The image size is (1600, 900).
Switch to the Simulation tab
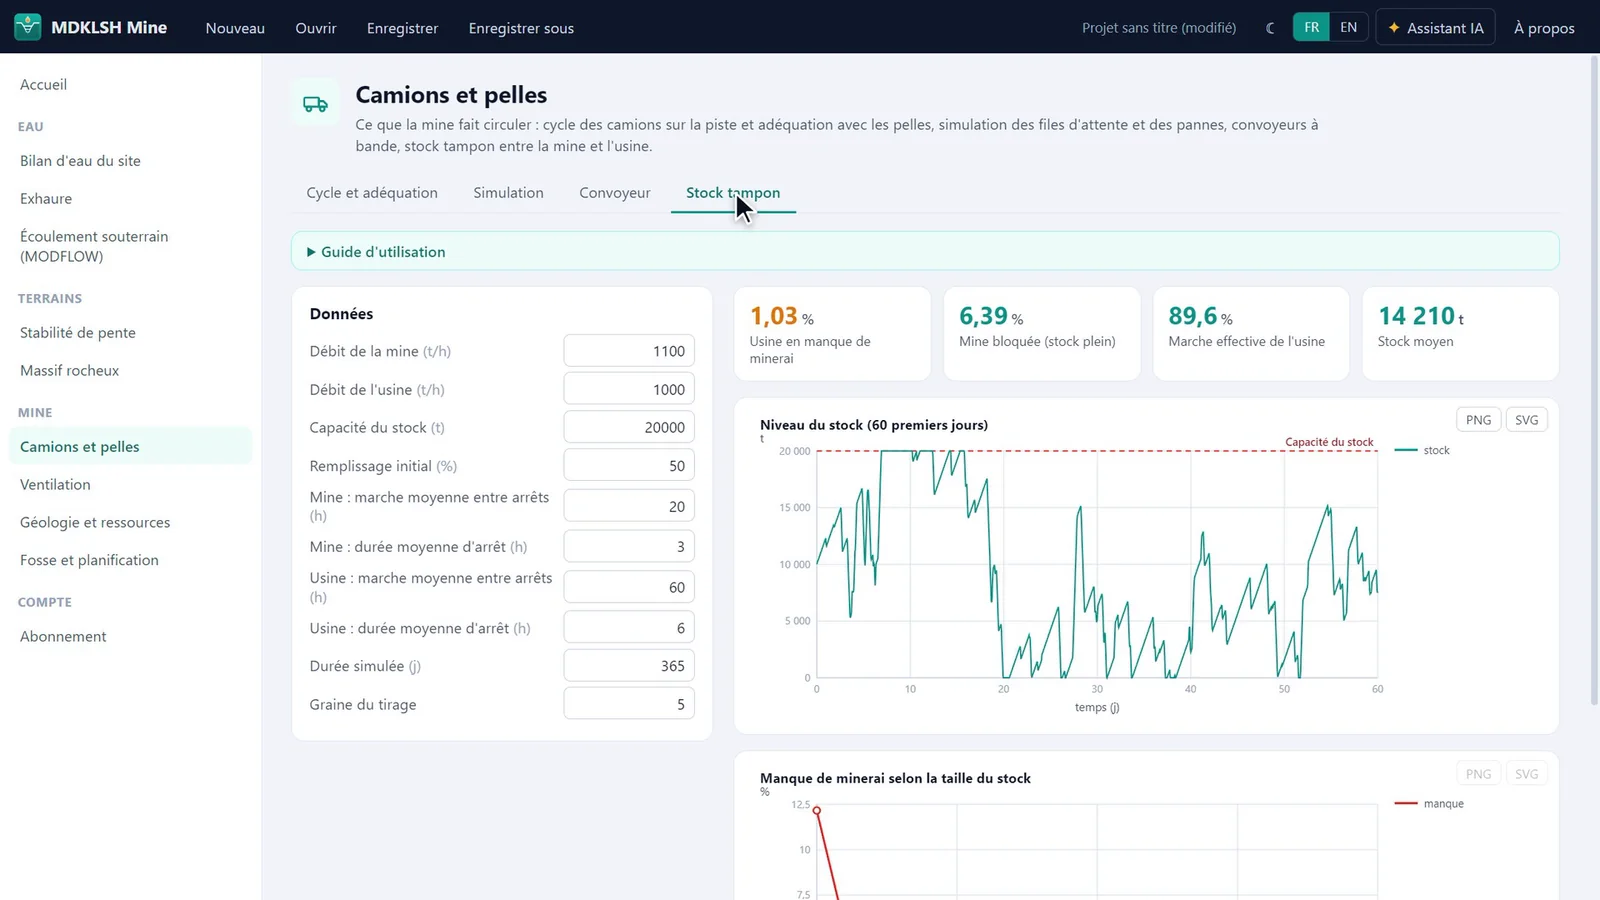click(x=508, y=193)
